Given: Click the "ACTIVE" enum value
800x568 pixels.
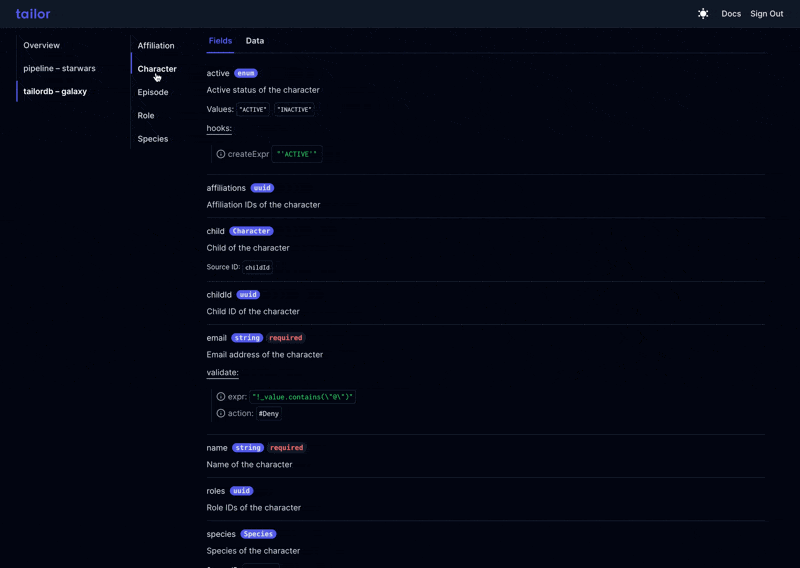Looking at the screenshot, I should 253,109.
